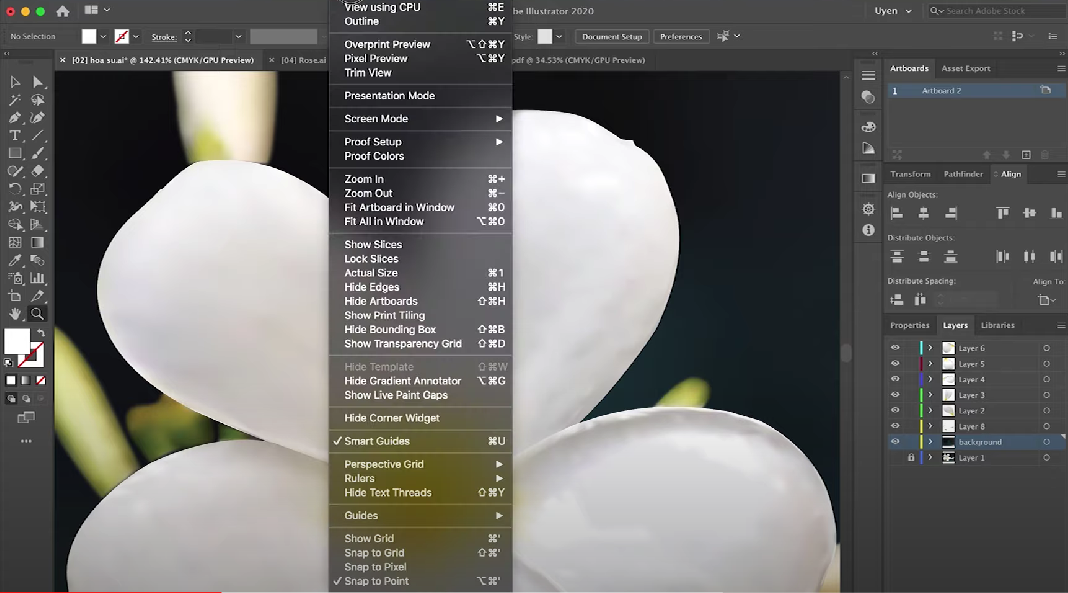Hide Layer 6 using eye icon
Image resolution: width=1068 pixels, height=593 pixels.
point(895,348)
